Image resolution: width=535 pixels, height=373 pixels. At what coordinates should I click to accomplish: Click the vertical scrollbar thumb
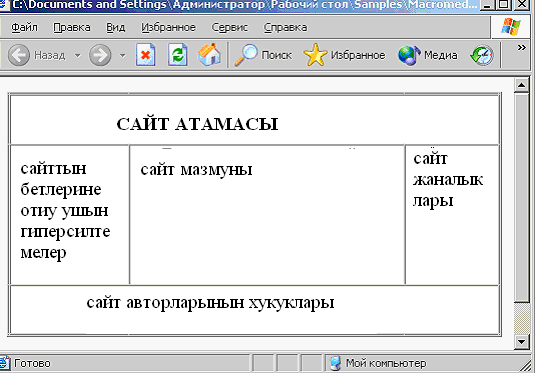(521, 197)
